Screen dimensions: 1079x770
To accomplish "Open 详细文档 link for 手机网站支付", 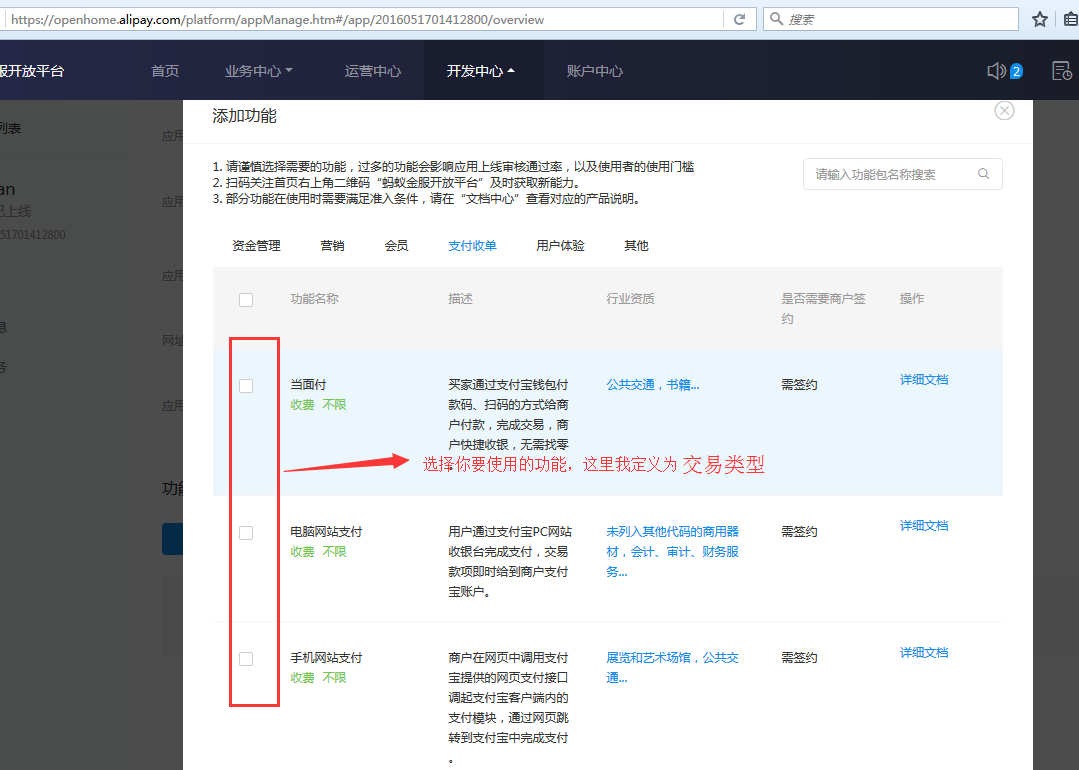I will (x=923, y=652).
